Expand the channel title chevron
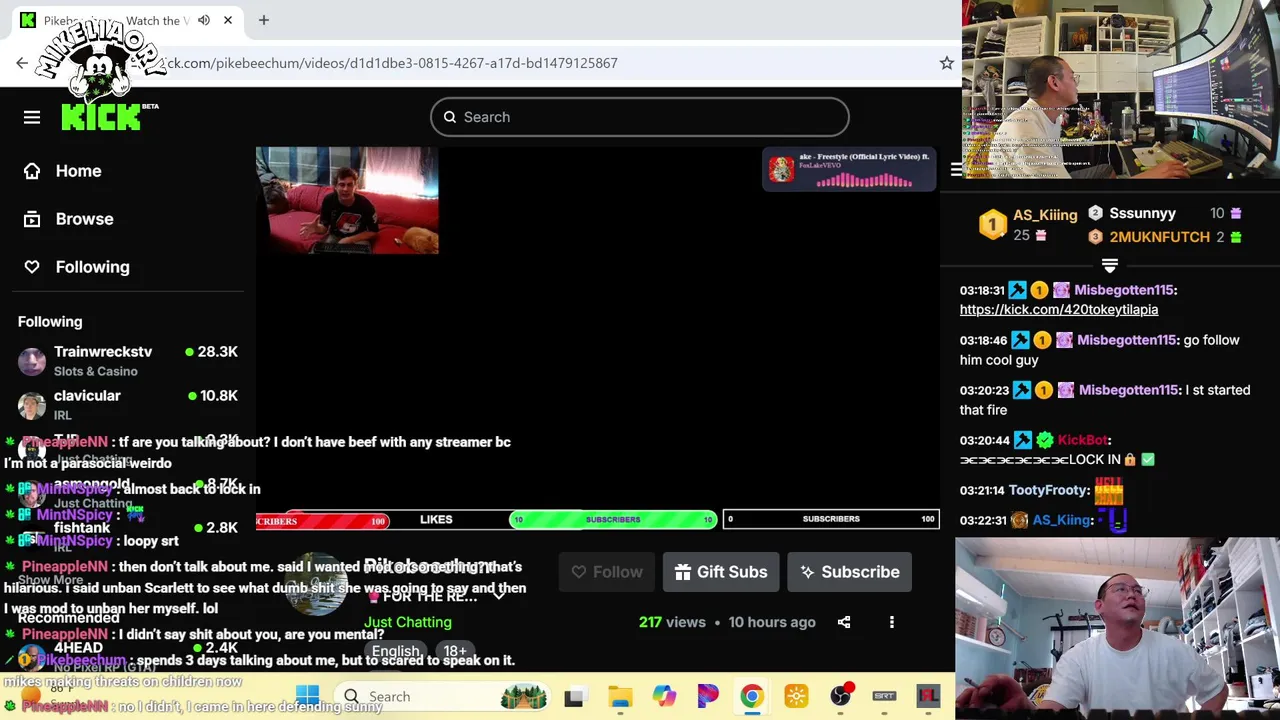Screen dimensions: 1280x720 pyautogui.click(x=498, y=596)
